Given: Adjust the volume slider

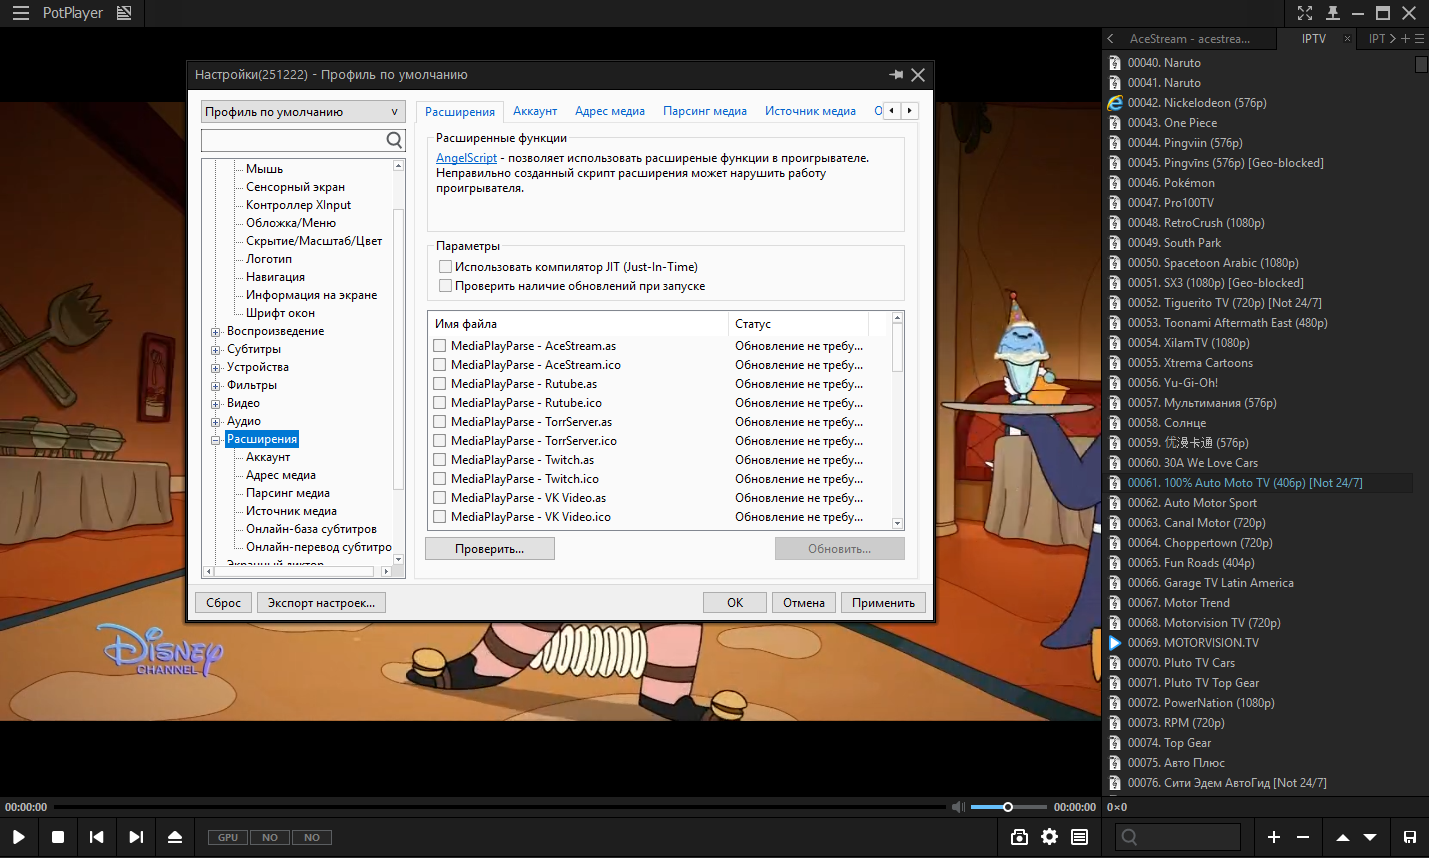Looking at the screenshot, I should [1008, 807].
